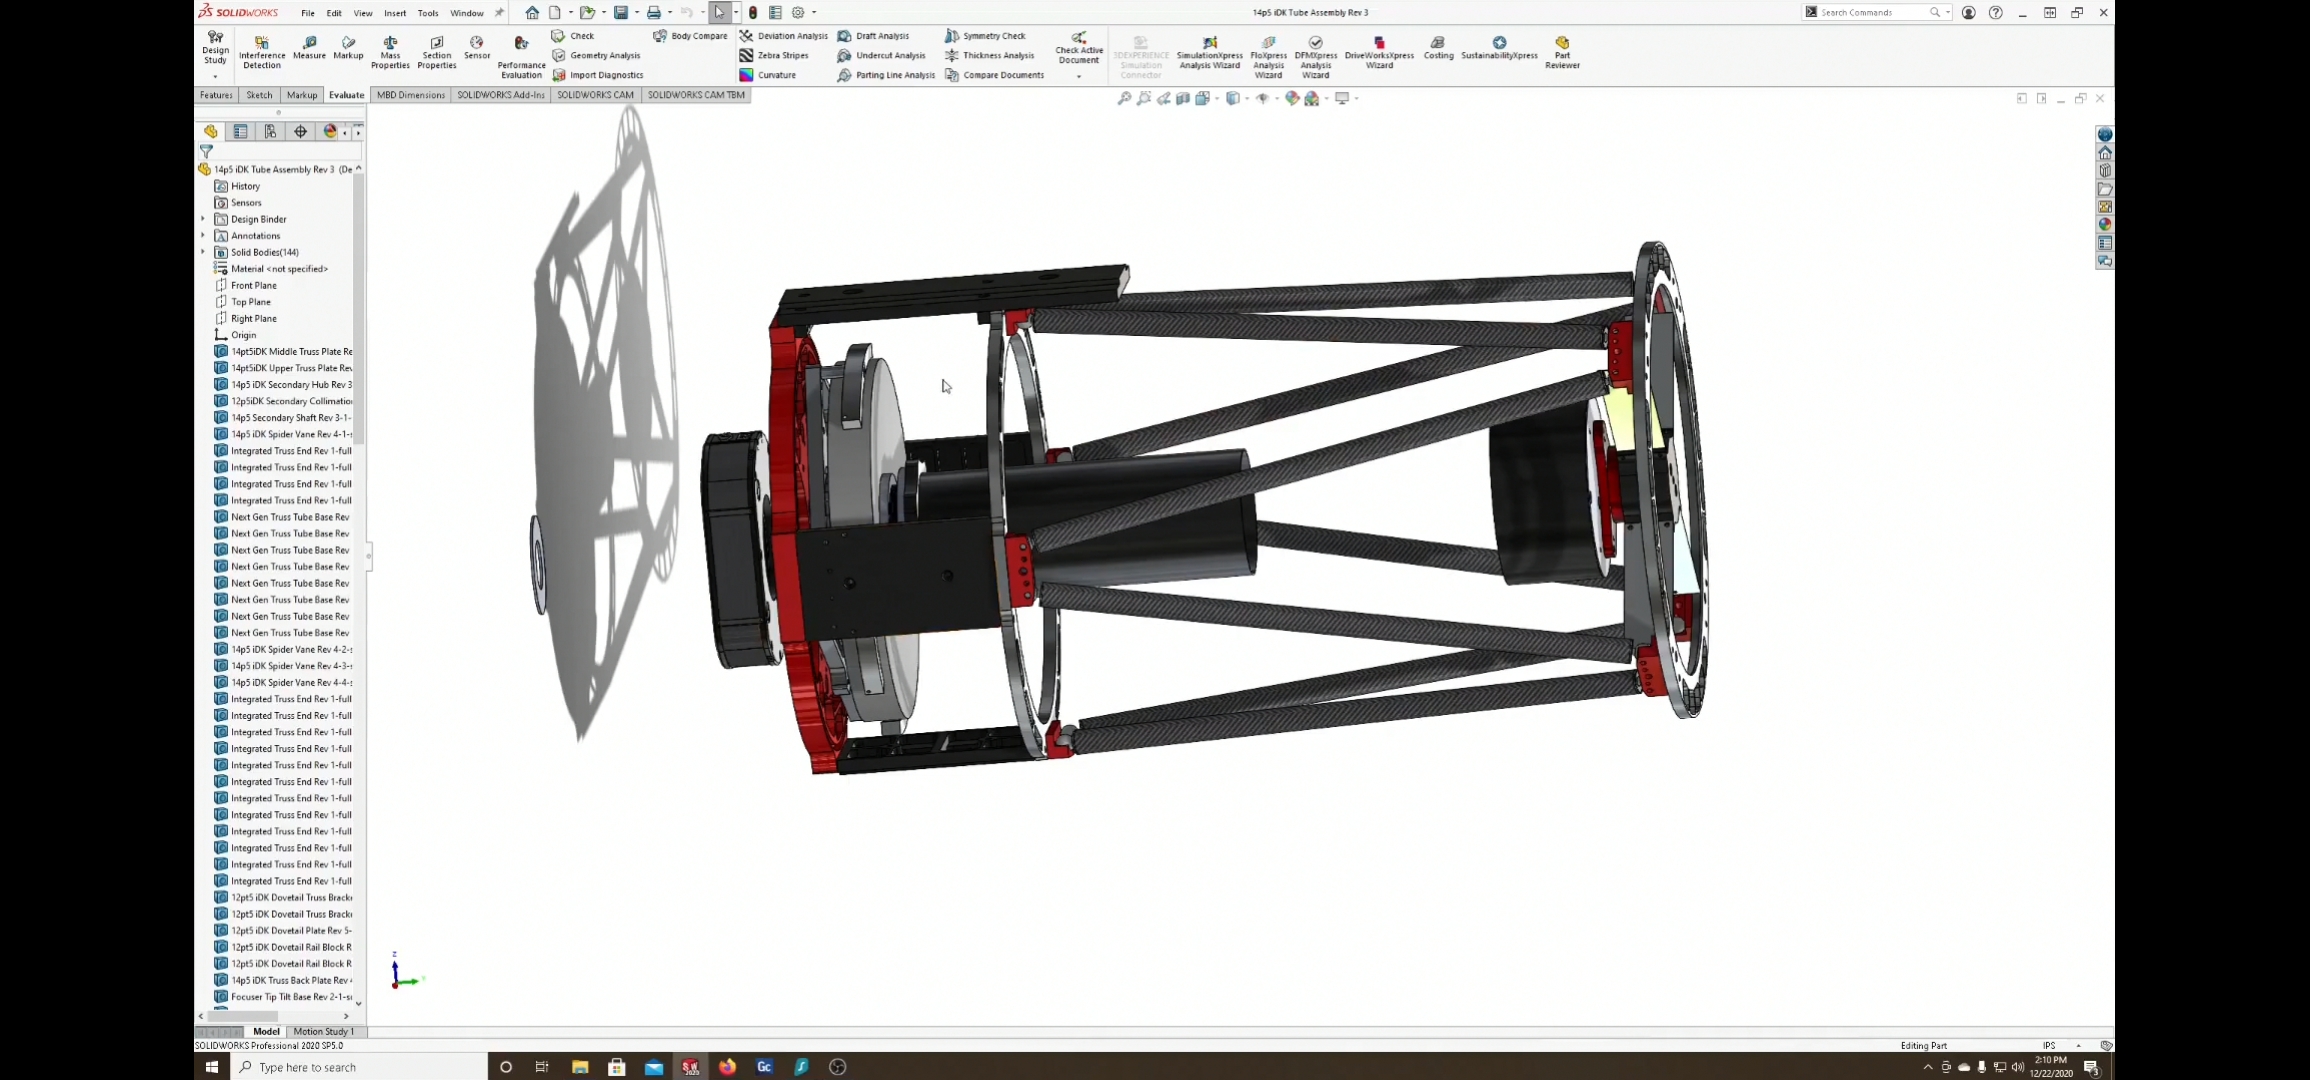Click the Search Commands field
Screen dimensions: 2310x1080
[1875, 12]
